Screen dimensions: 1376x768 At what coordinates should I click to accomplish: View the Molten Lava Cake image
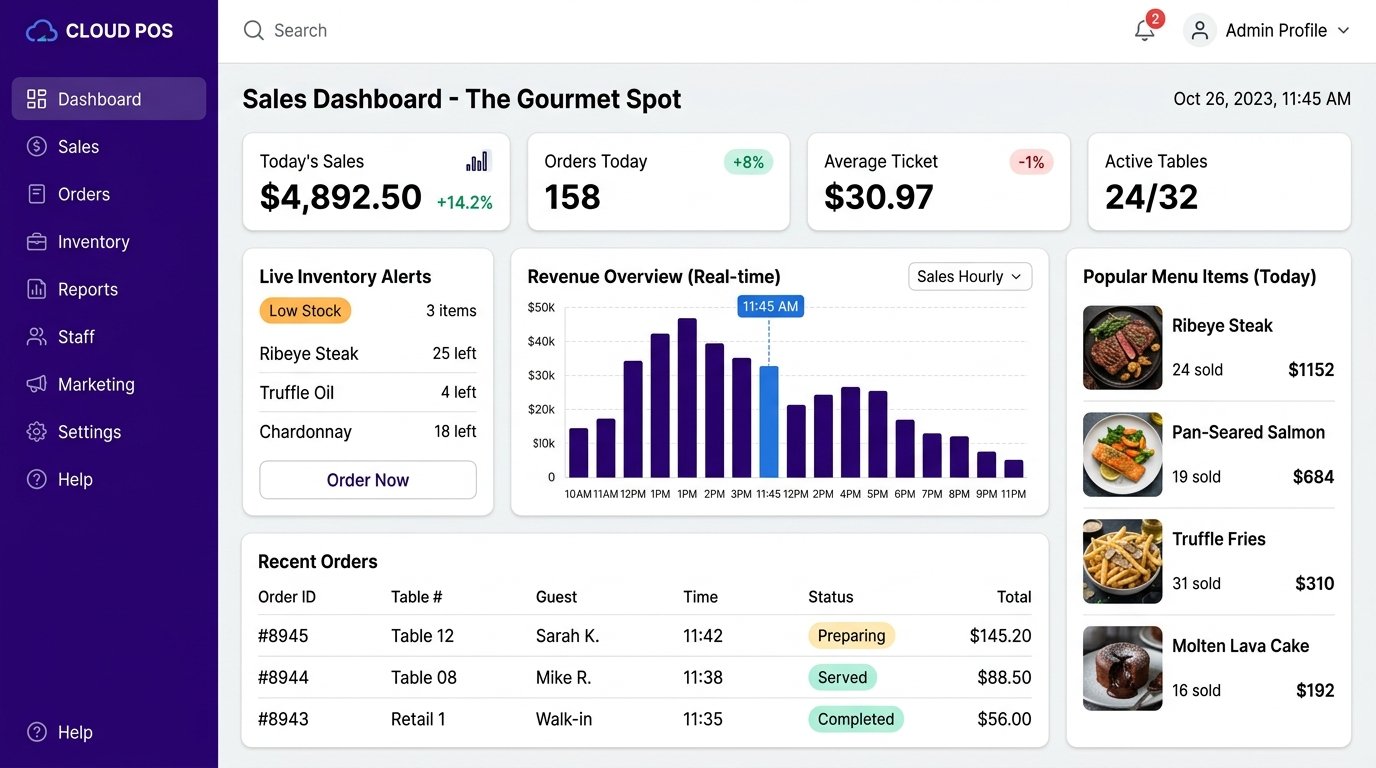point(1123,669)
